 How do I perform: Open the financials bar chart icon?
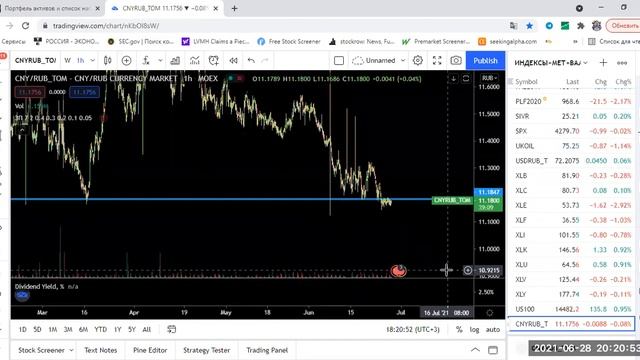[x=175, y=60]
